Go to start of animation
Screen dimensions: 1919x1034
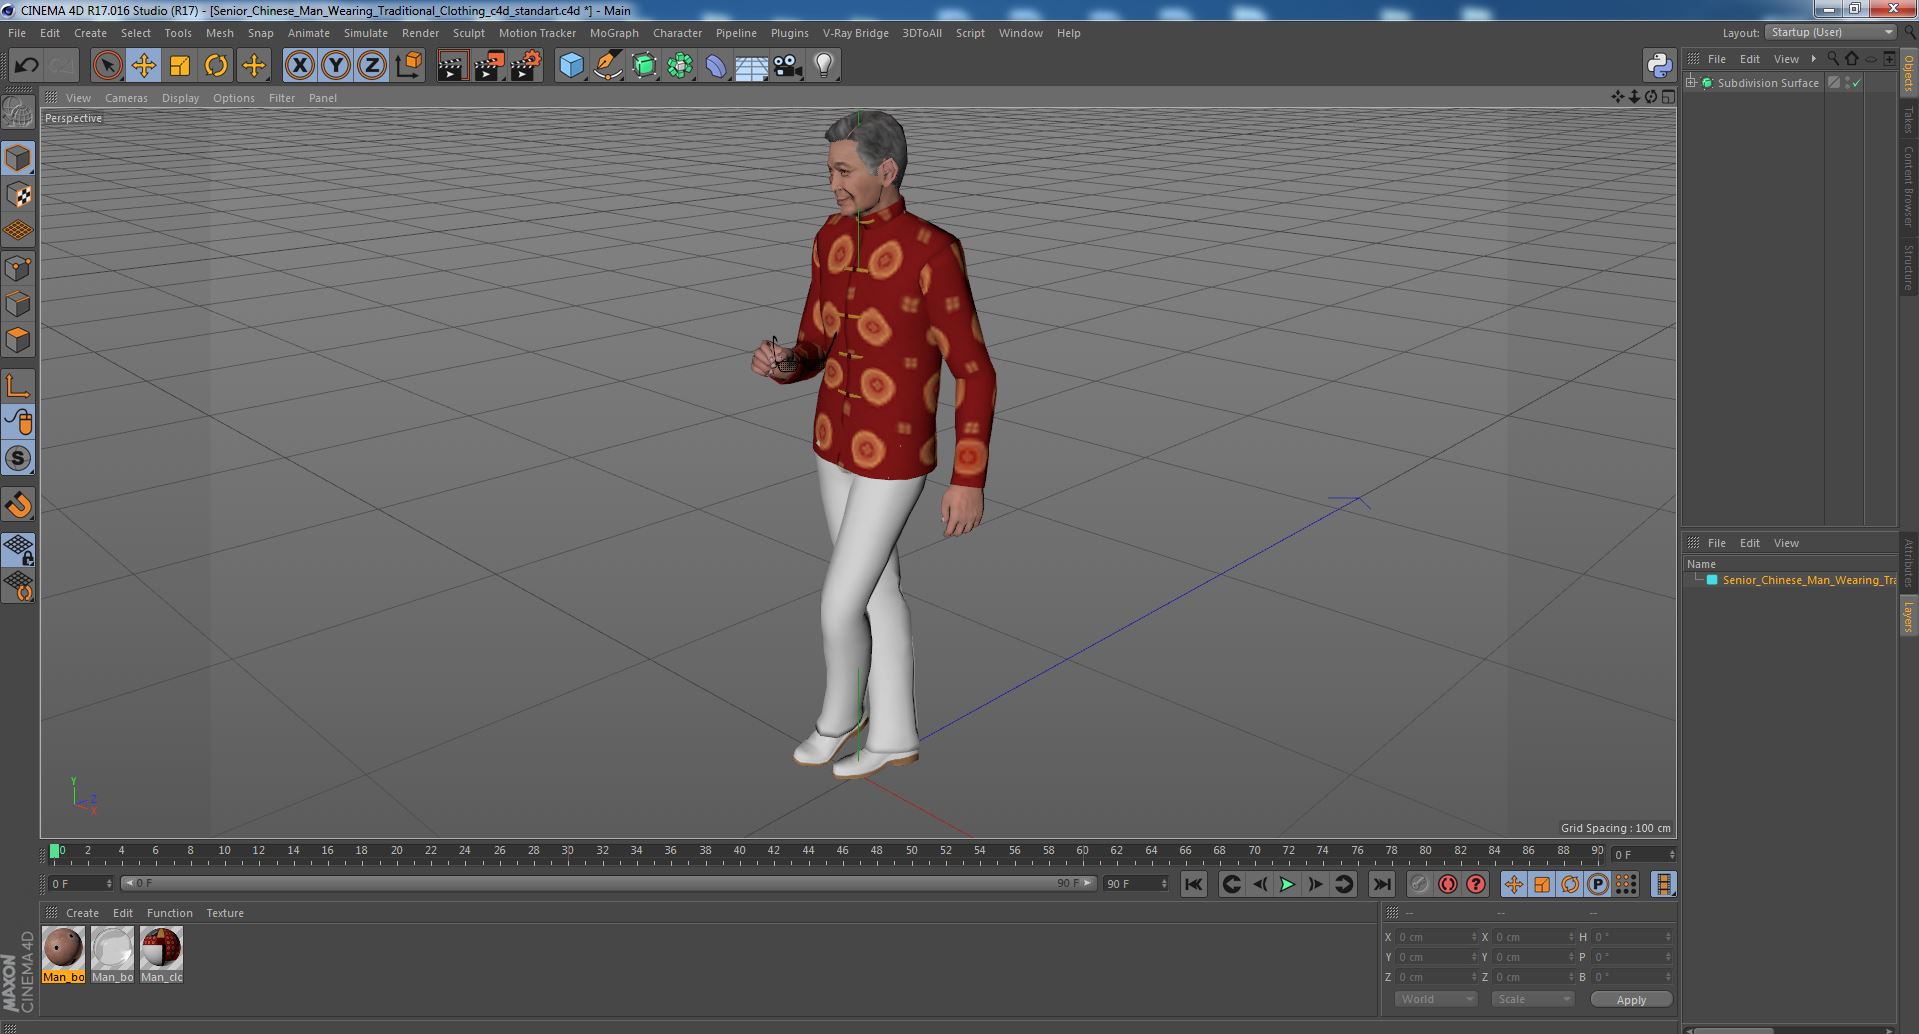pos(1193,884)
